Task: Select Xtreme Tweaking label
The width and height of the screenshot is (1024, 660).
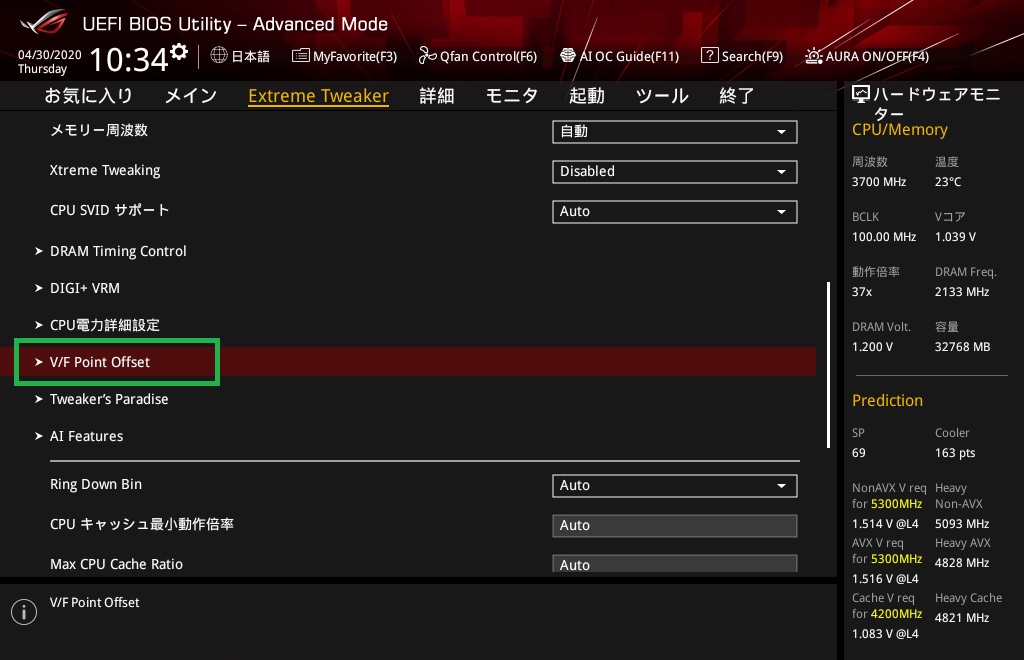Action: coord(104,170)
